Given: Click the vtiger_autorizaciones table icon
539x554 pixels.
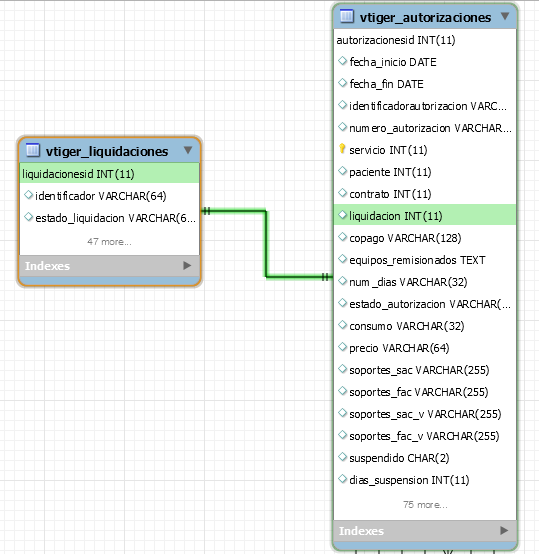Looking at the screenshot, I should point(346,16).
